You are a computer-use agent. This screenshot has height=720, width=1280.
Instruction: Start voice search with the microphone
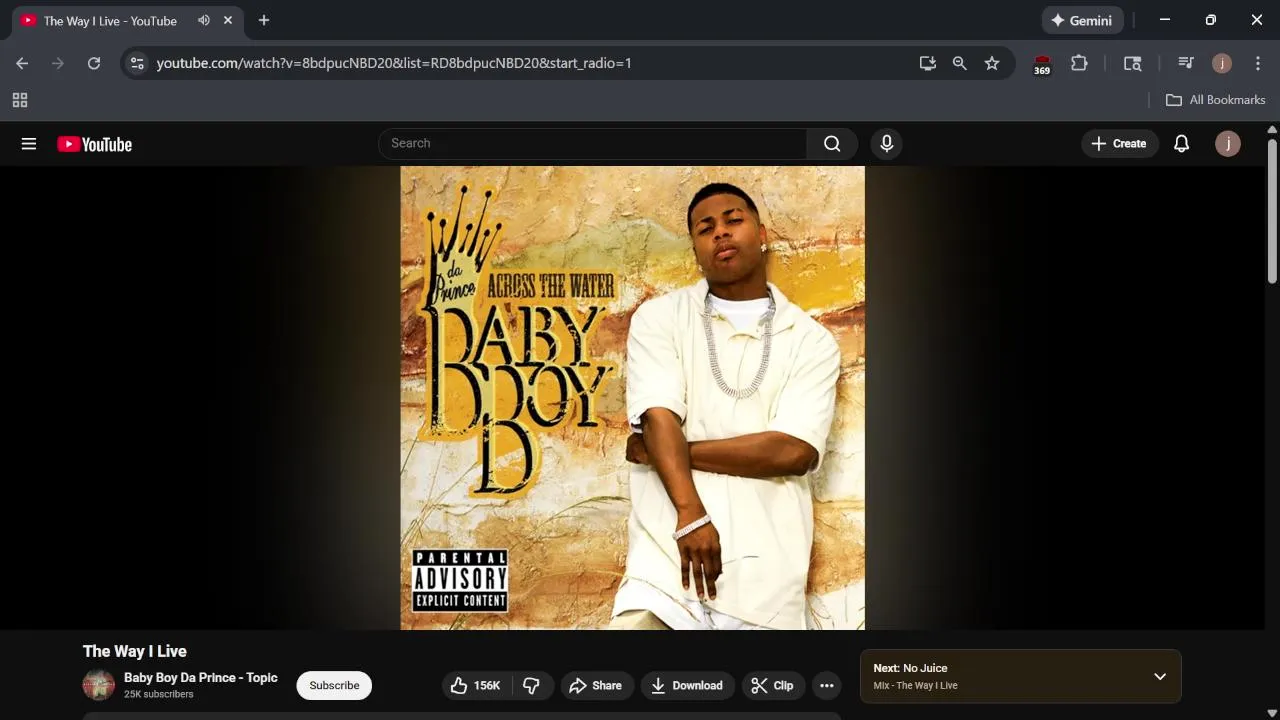click(x=886, y=144)
